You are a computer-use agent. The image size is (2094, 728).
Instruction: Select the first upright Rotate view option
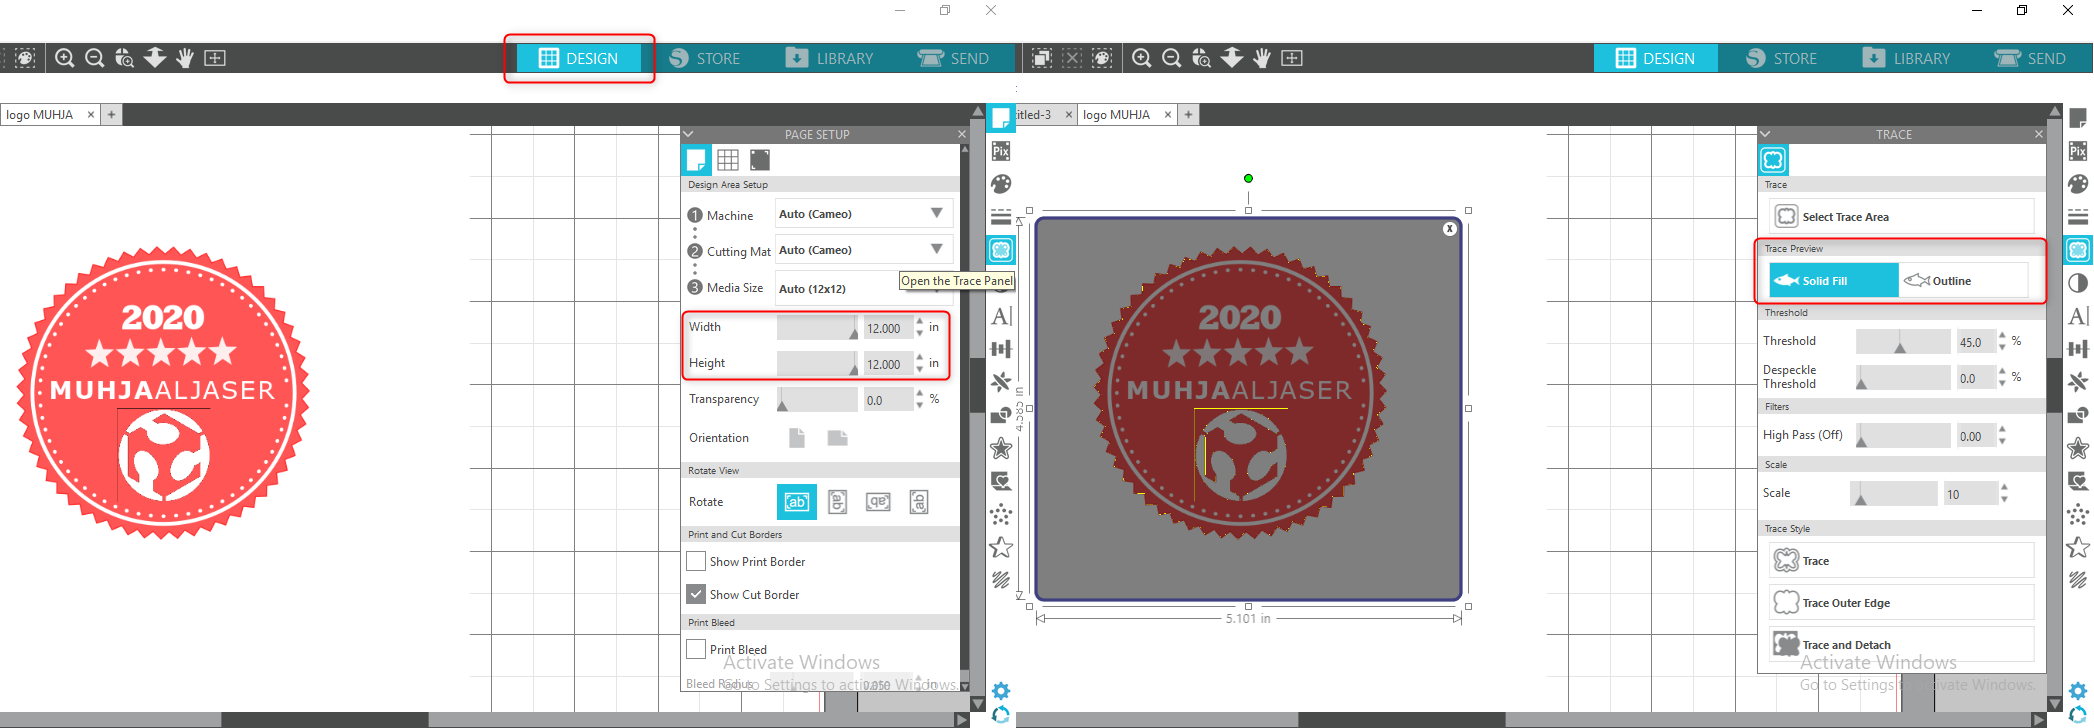797,502
